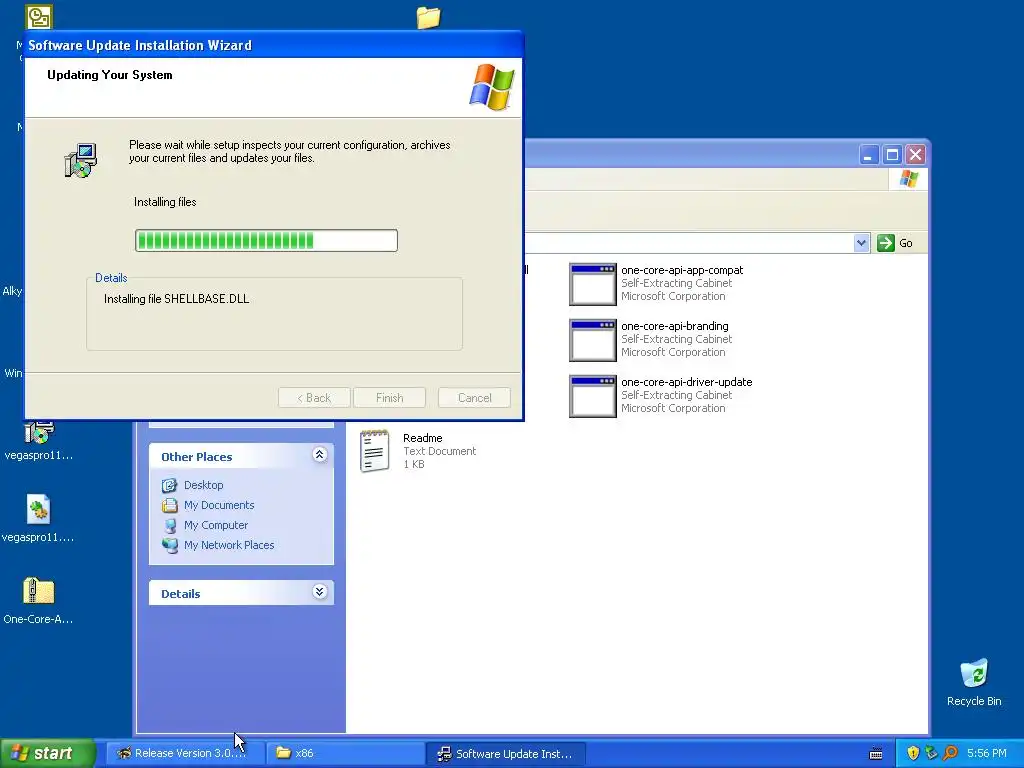Image resolution: width=1024 pixels, height=768 pixels.
Task: Click the 5:56 PM clock
Action: (x=987, y=753)
